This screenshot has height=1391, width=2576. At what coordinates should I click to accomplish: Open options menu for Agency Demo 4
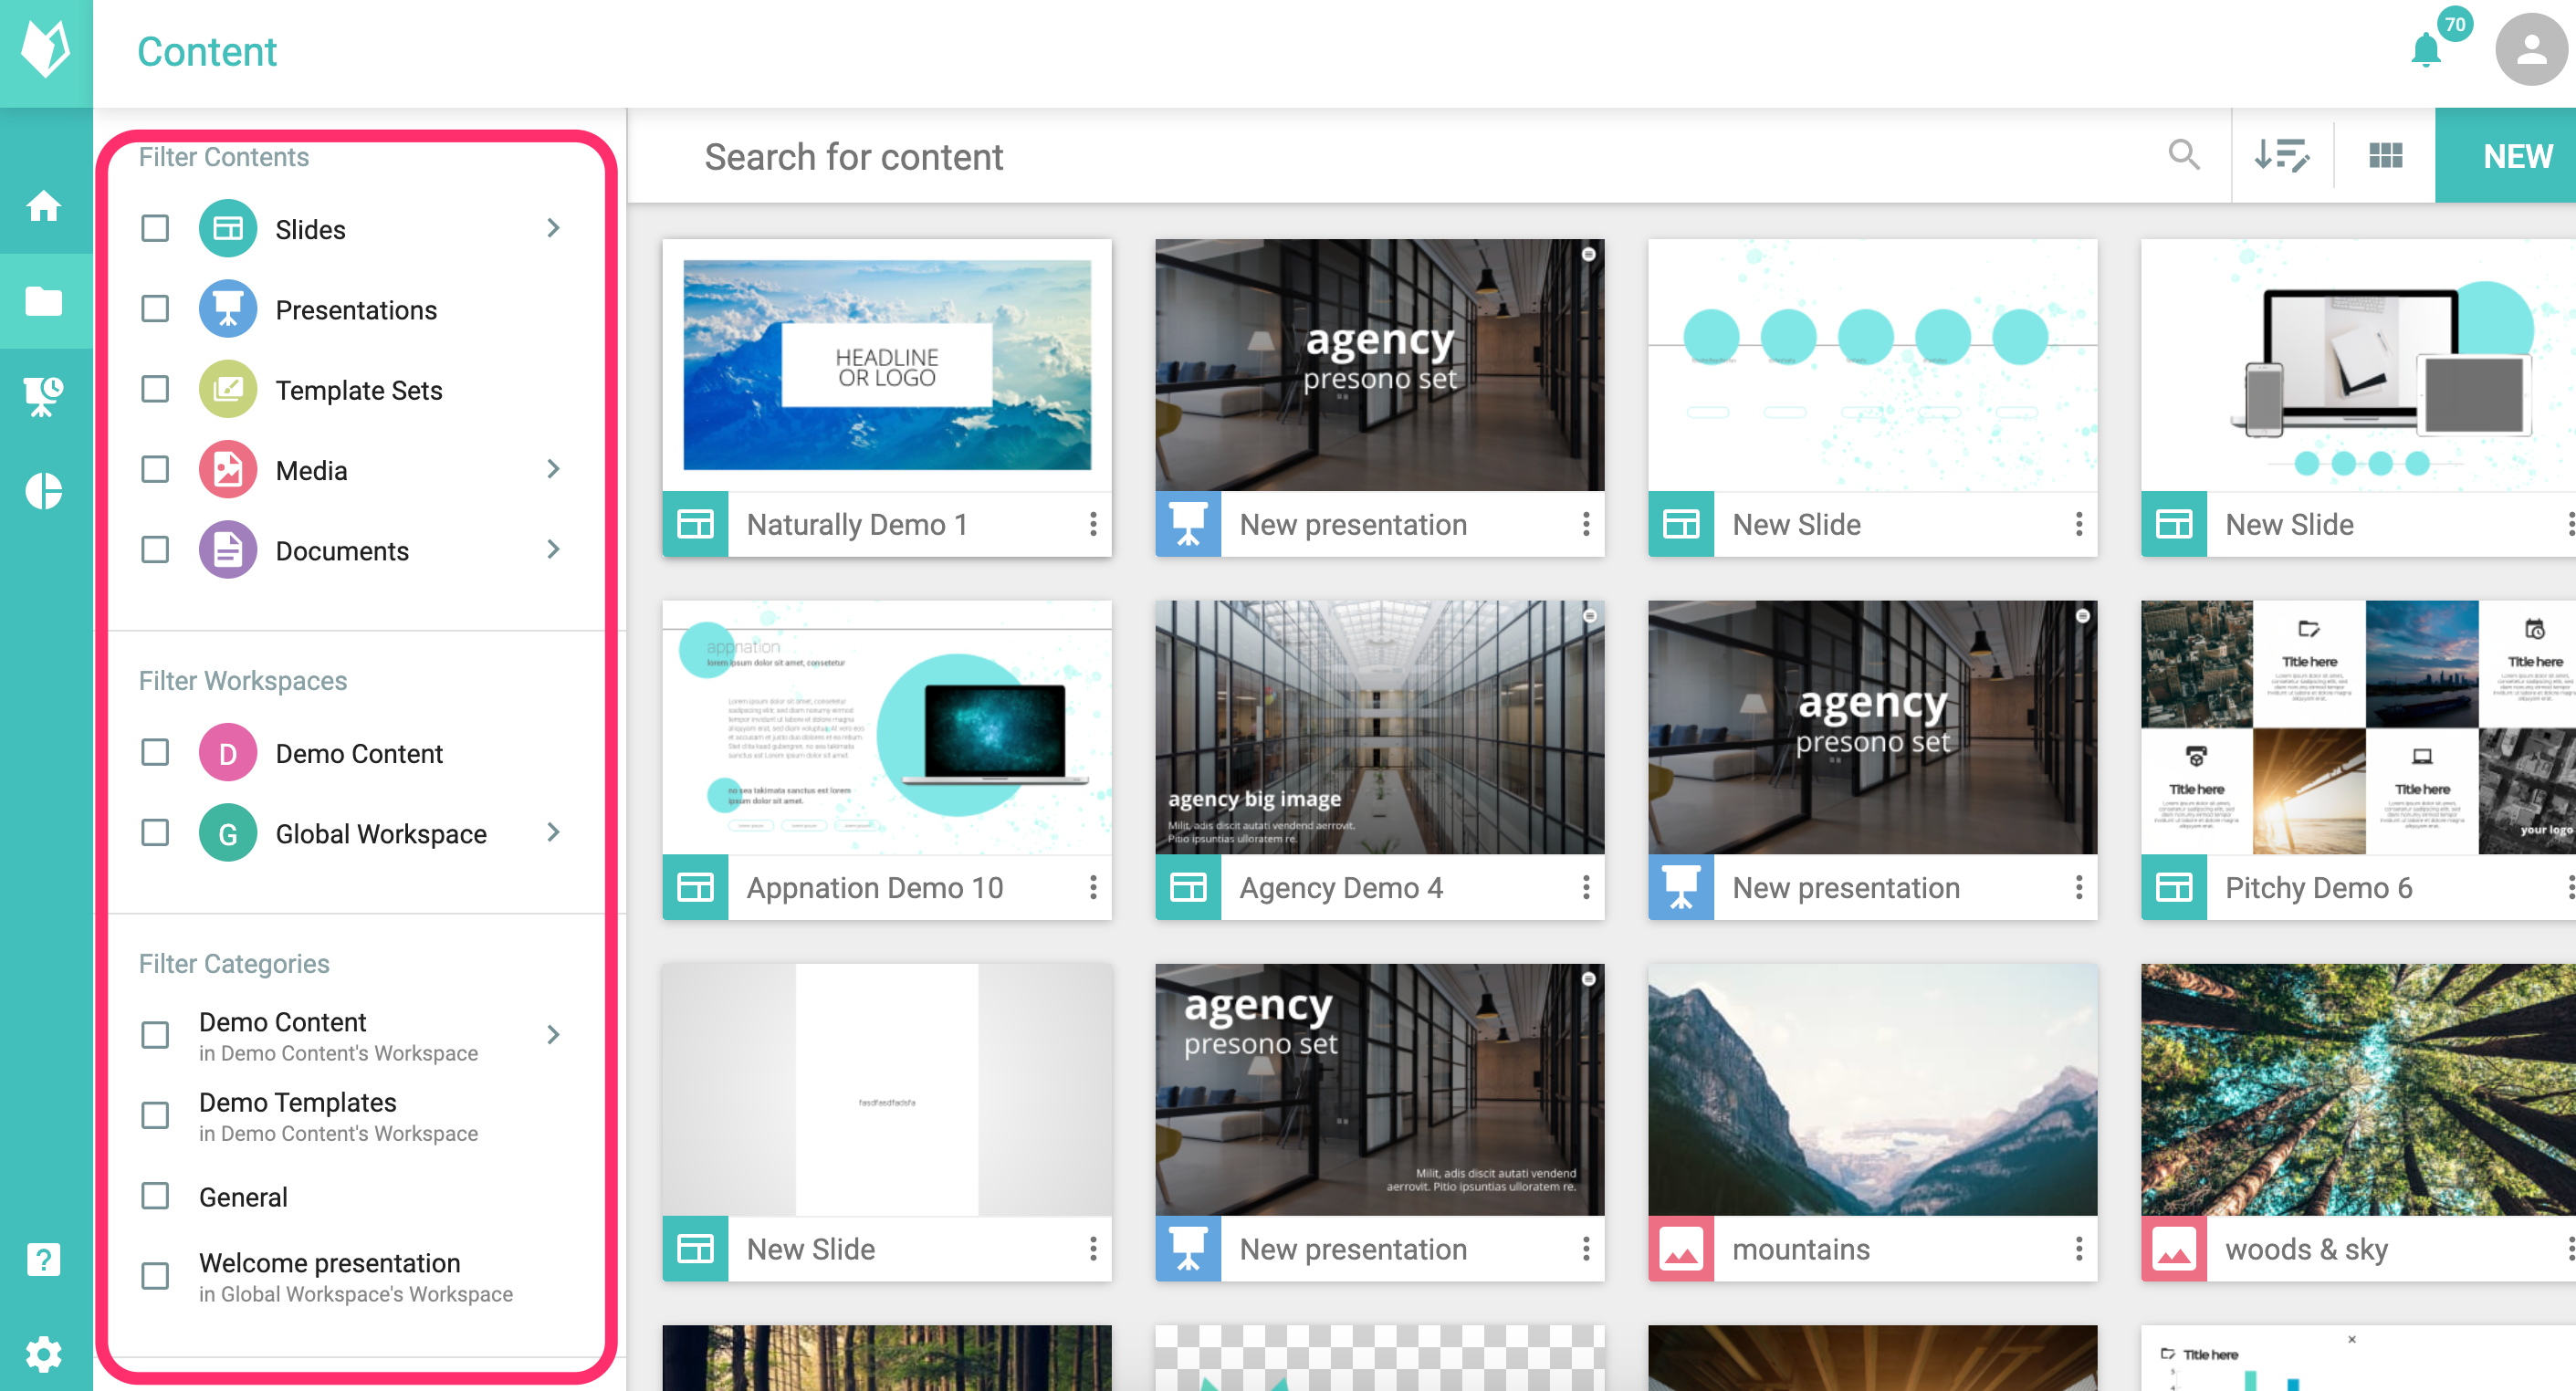pyautogui.click(x=1586, y=887)
